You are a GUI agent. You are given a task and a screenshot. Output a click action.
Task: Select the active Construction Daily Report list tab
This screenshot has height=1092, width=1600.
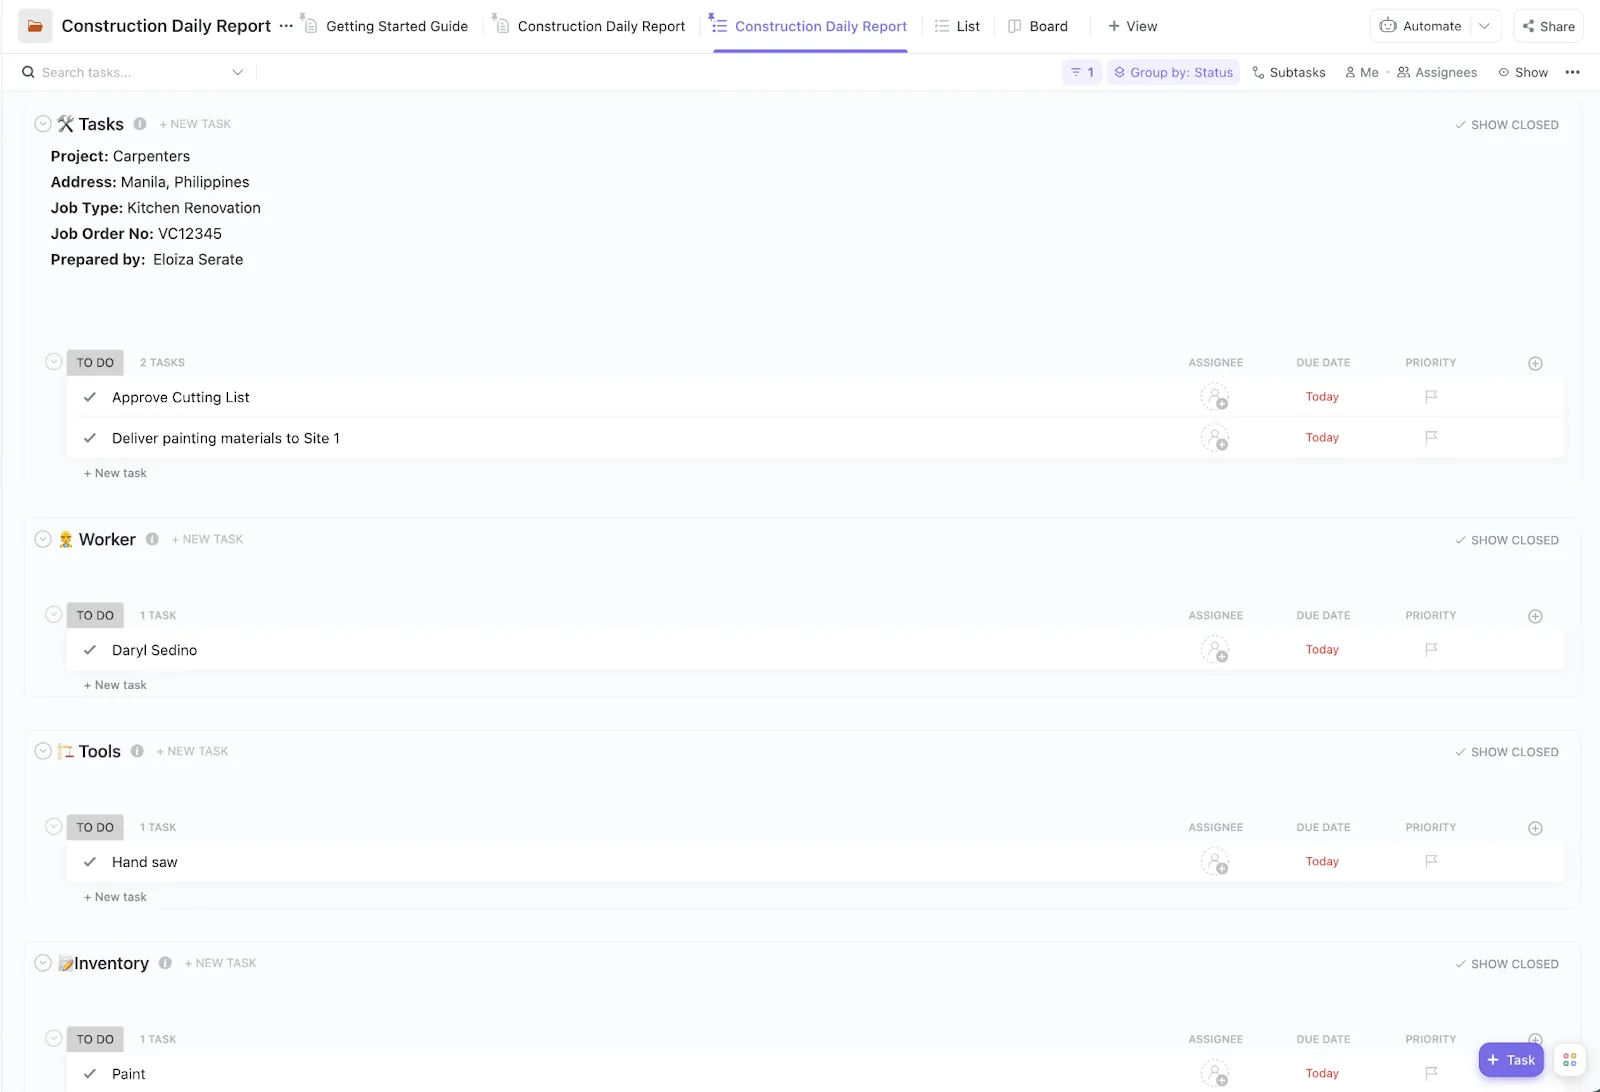810,26
